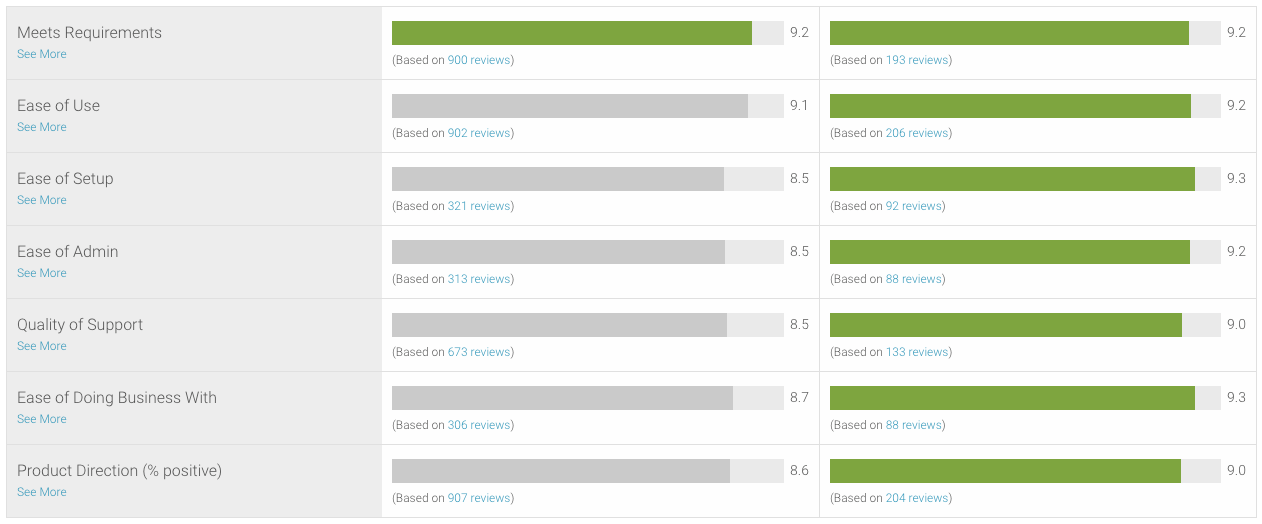Click the 206 reviews link
The width and height of the screenshot is (1262, 524).
[917, 133]
